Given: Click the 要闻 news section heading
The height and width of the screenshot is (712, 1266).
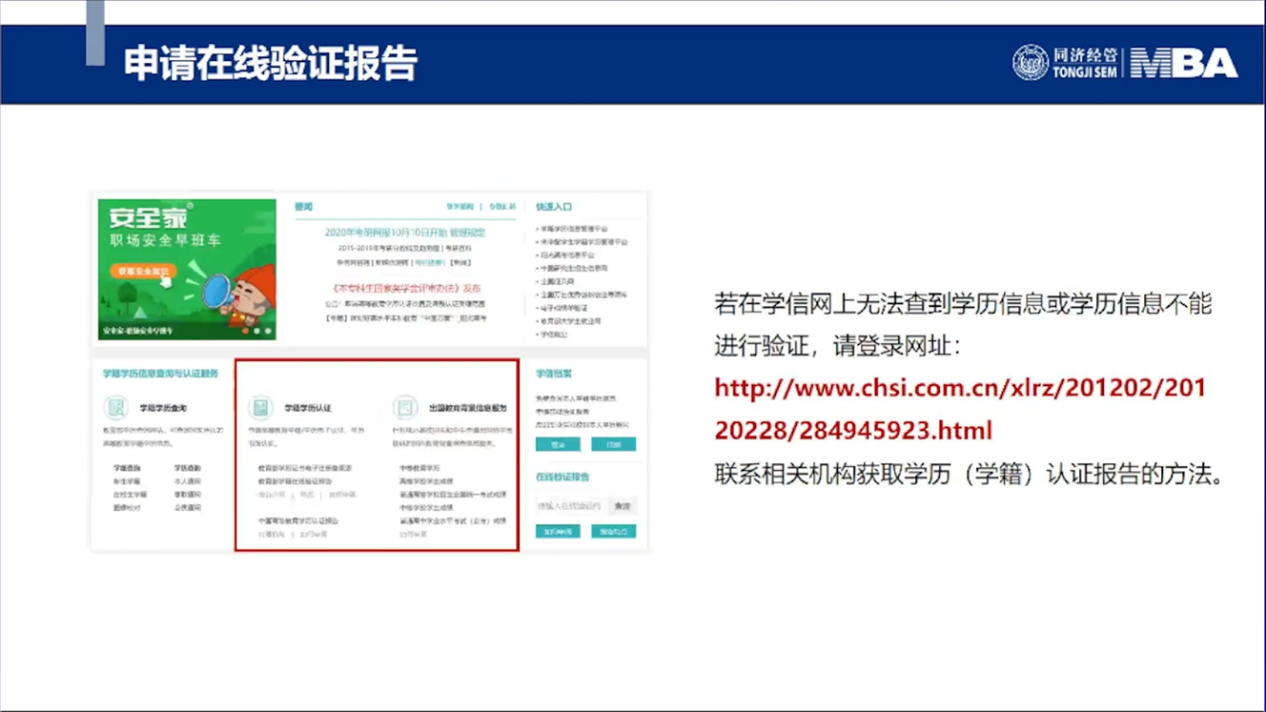Looking at the screenshot, I should (304, 207).
